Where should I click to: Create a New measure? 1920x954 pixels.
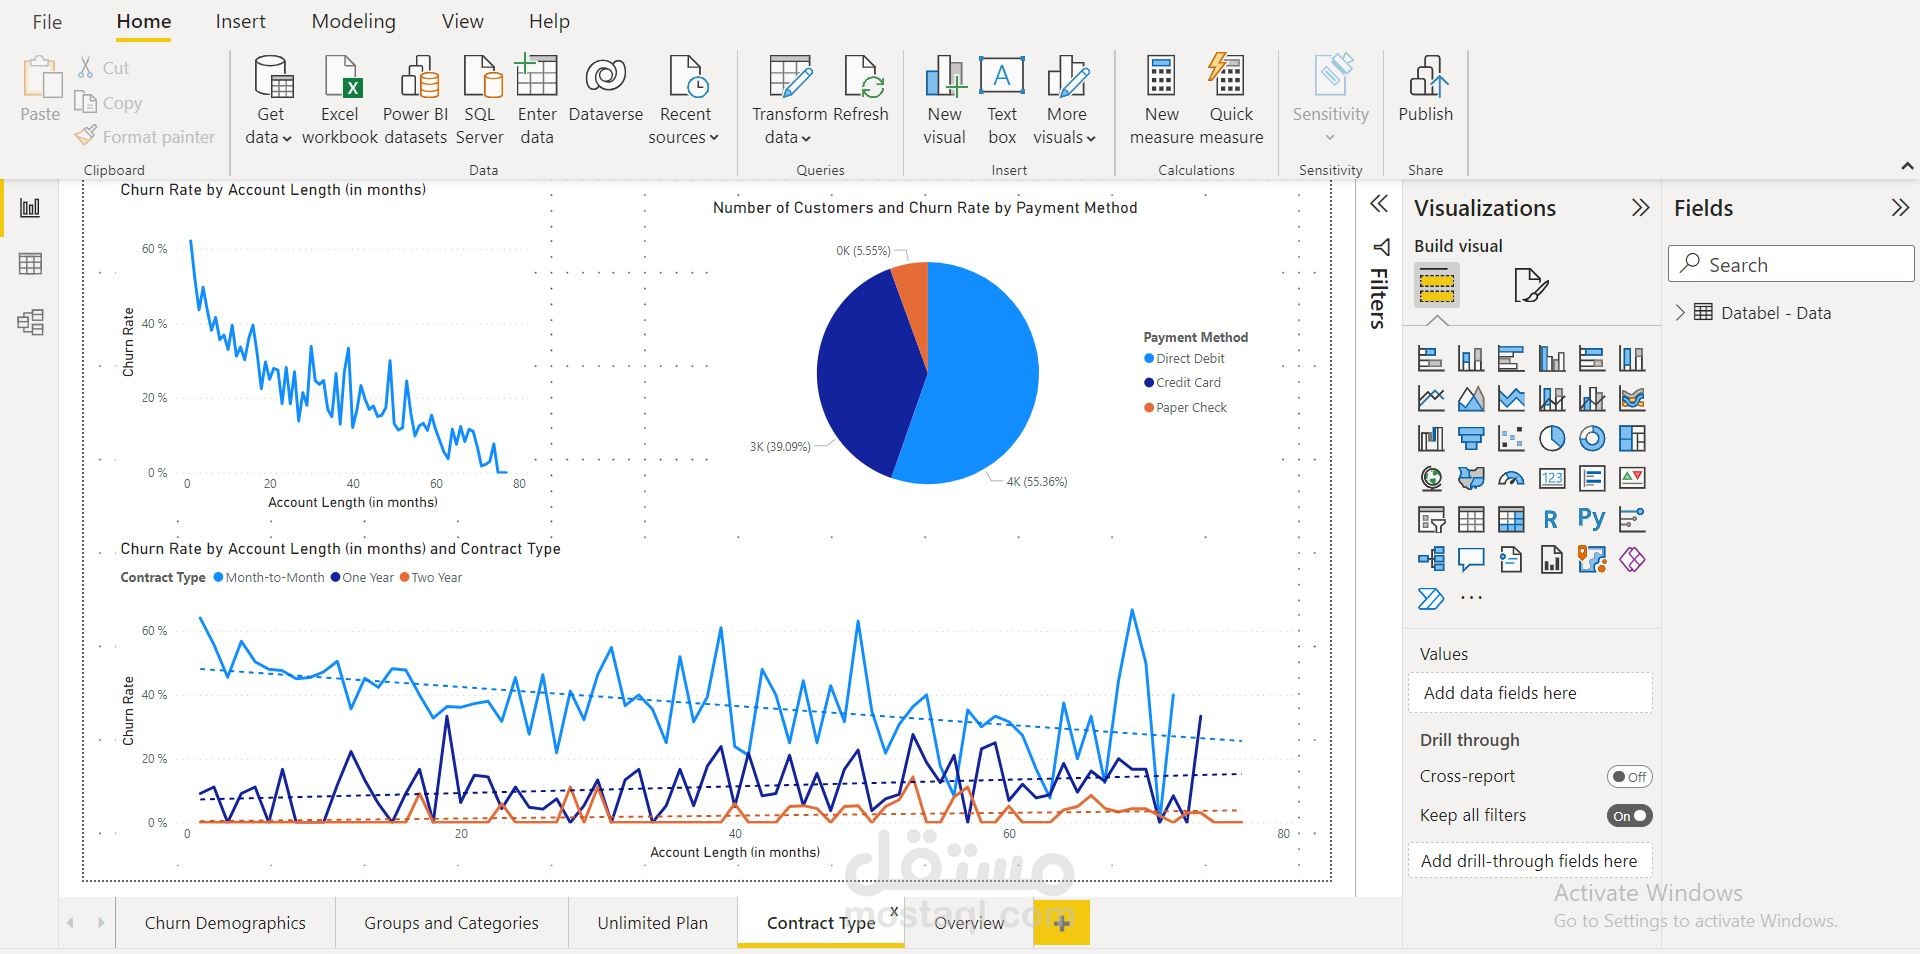click(x=1161, y=101)
